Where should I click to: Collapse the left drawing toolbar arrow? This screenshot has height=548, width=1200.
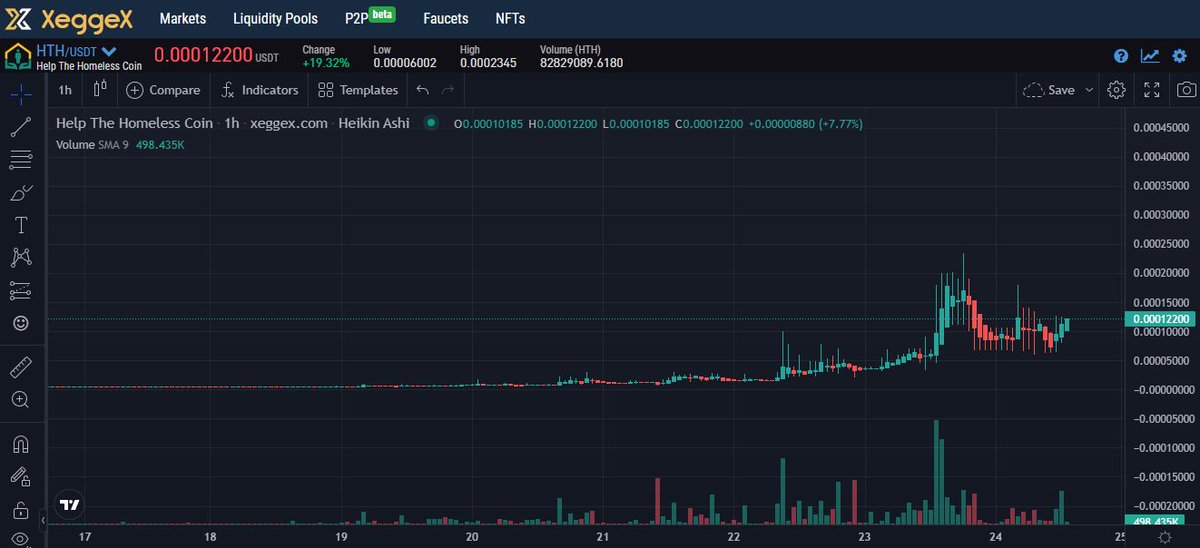tap(42, 521)
